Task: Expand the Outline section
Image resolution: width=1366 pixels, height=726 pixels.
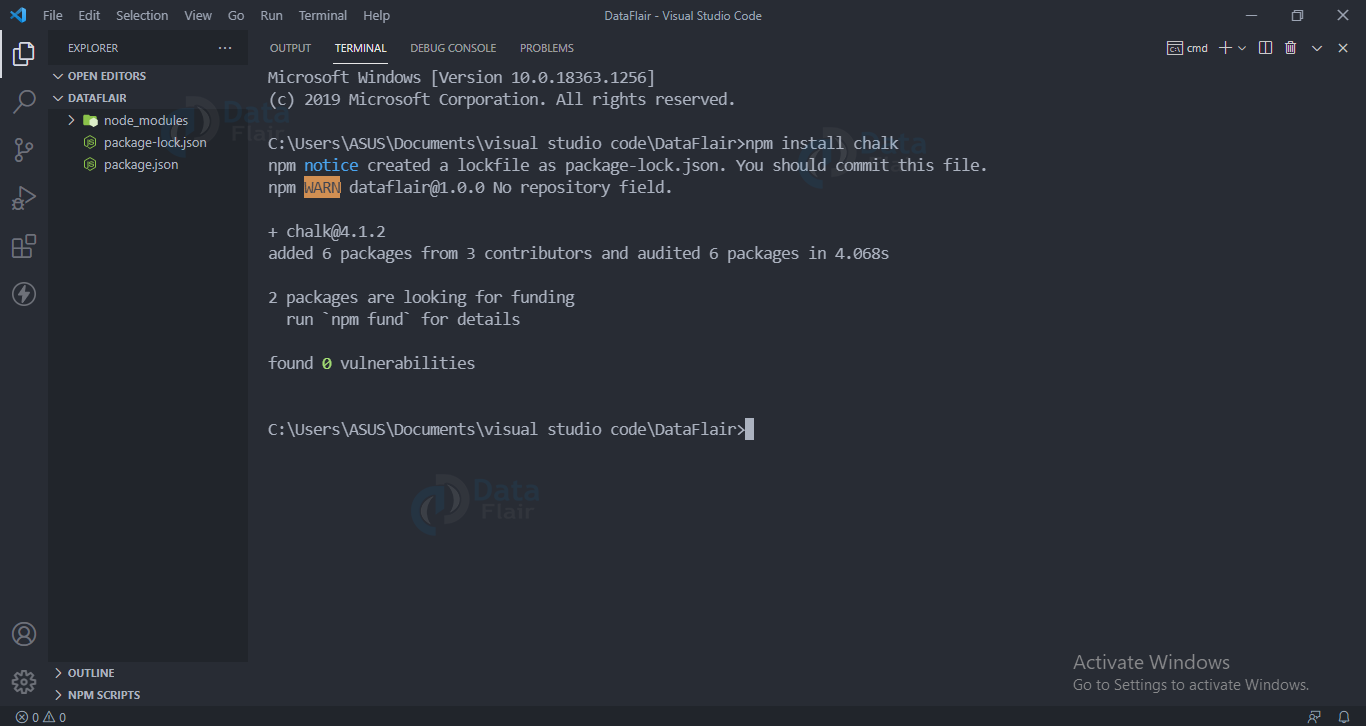Action: coord(148,673)
